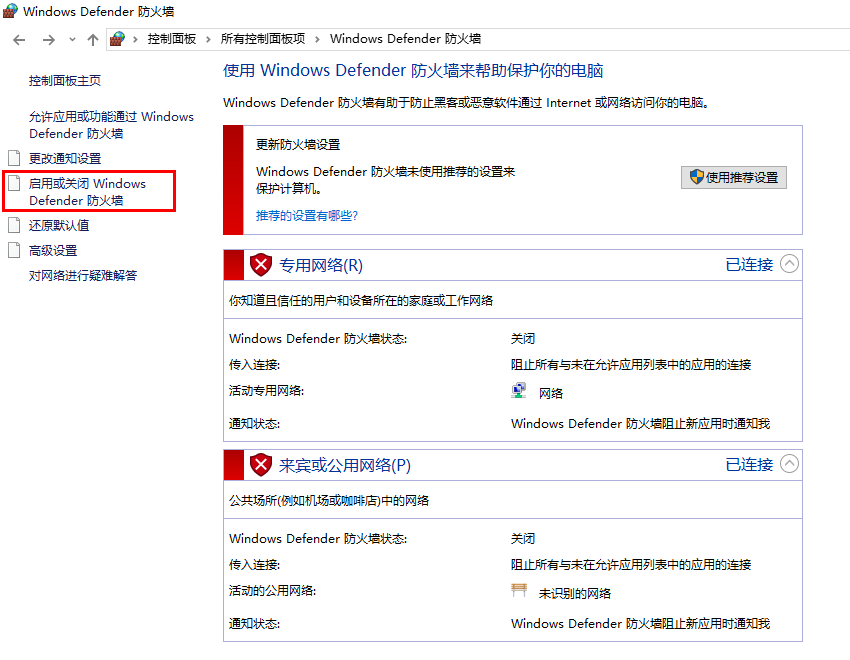This screenshot has height=660, width=850.
Task: Expand chevron before 控制面板 breadcrumb
Action: [135, 39]
